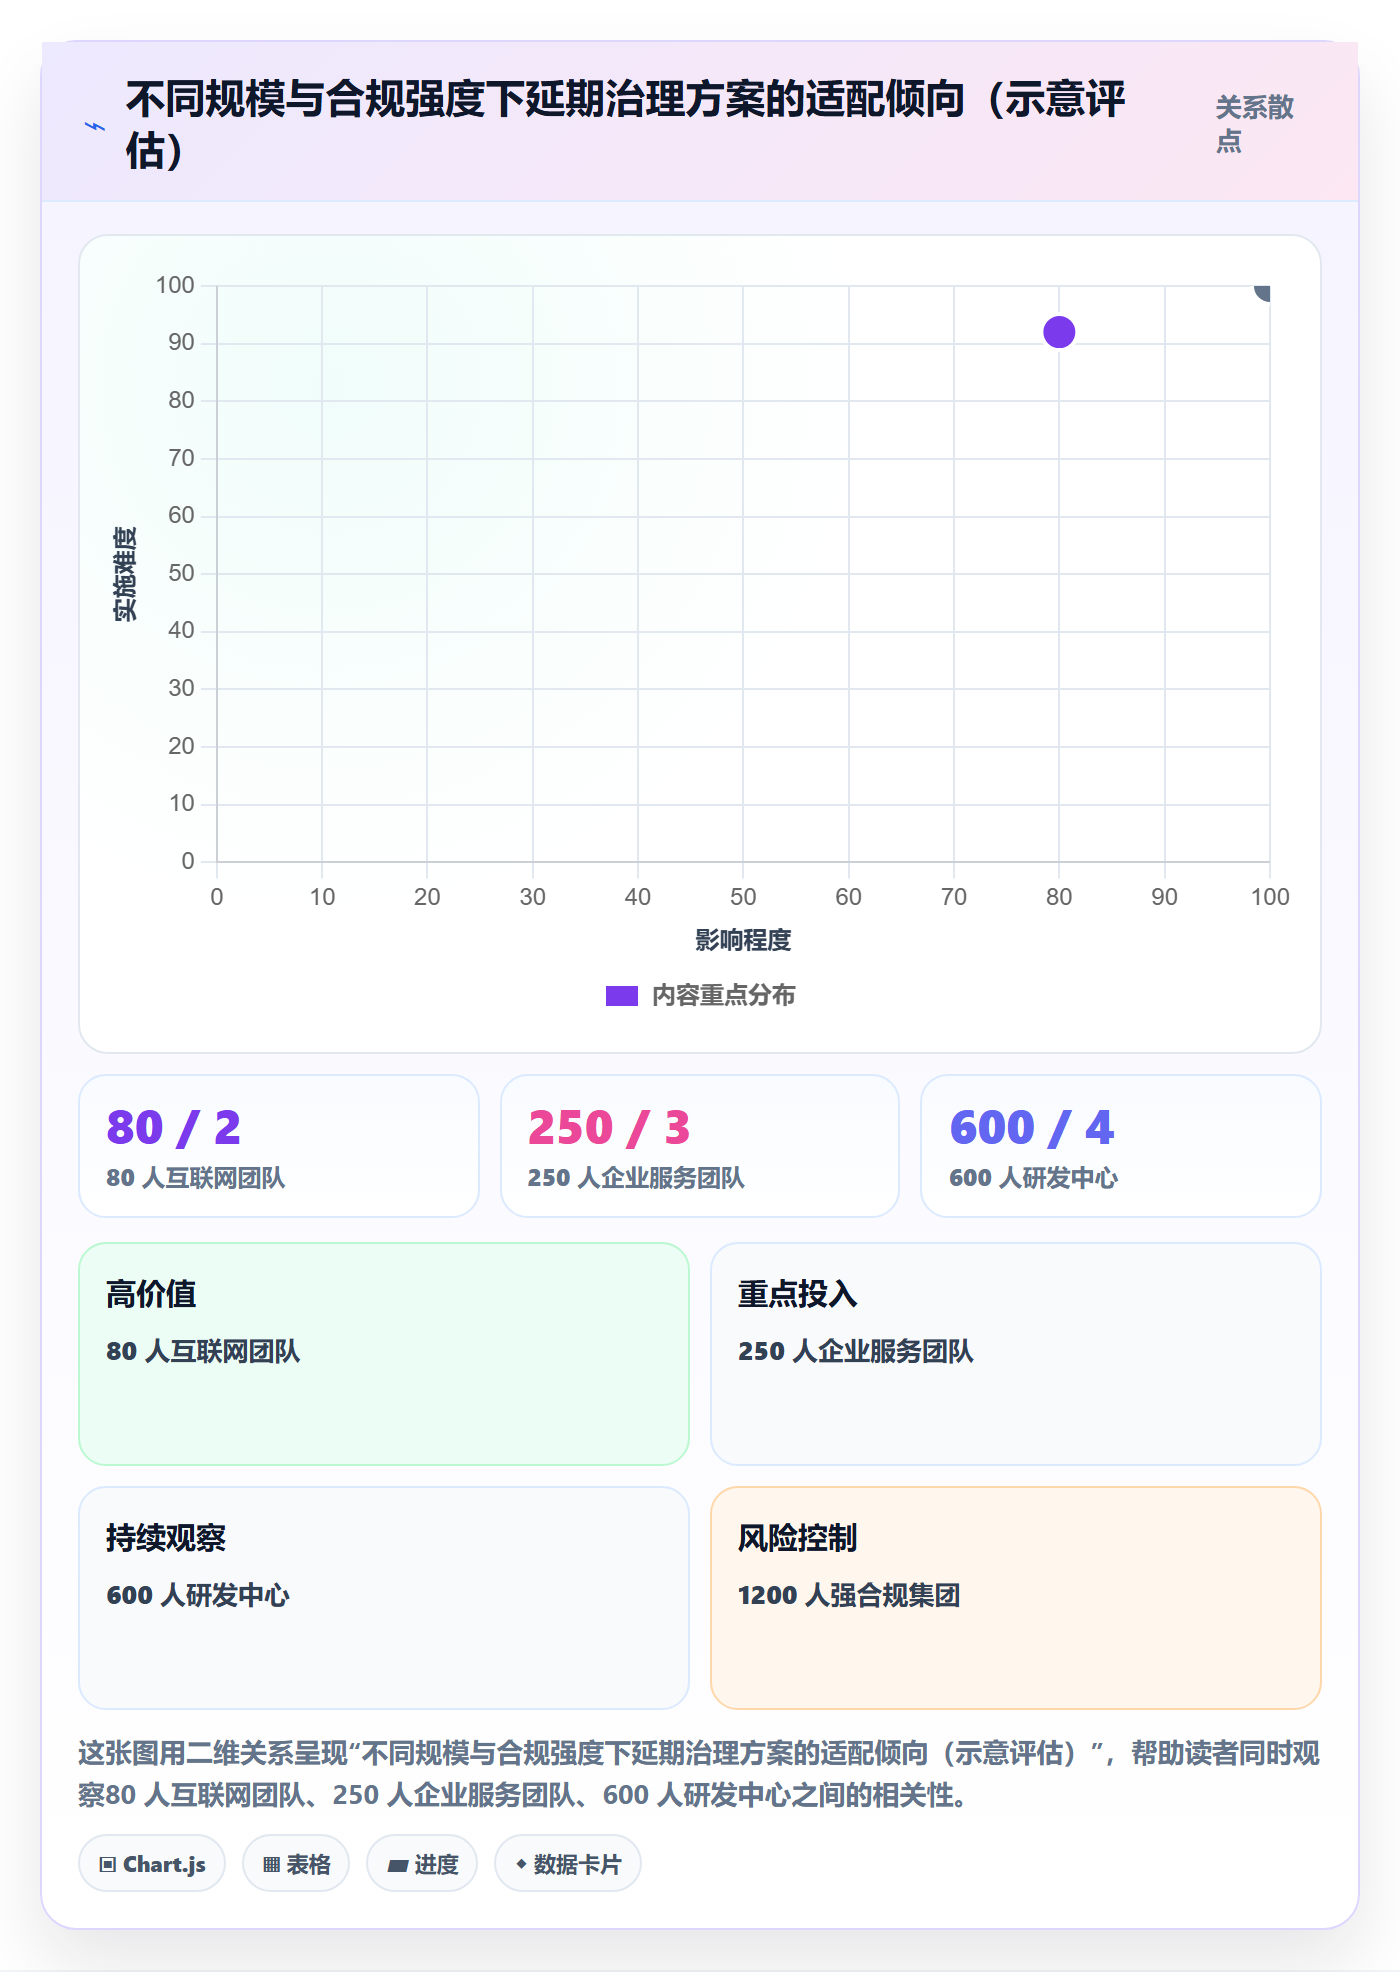Screen dimensions: 1400x1972
Task: Click the 影响程度 x-axis title
Action: [x=743, y=940]
